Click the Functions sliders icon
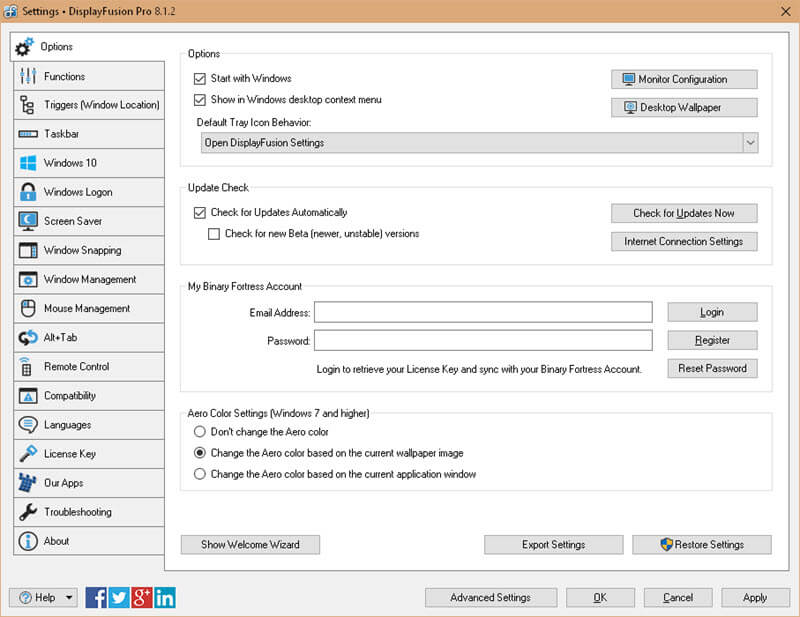Screen dimensions: 800x617 (x=28, y=76)
